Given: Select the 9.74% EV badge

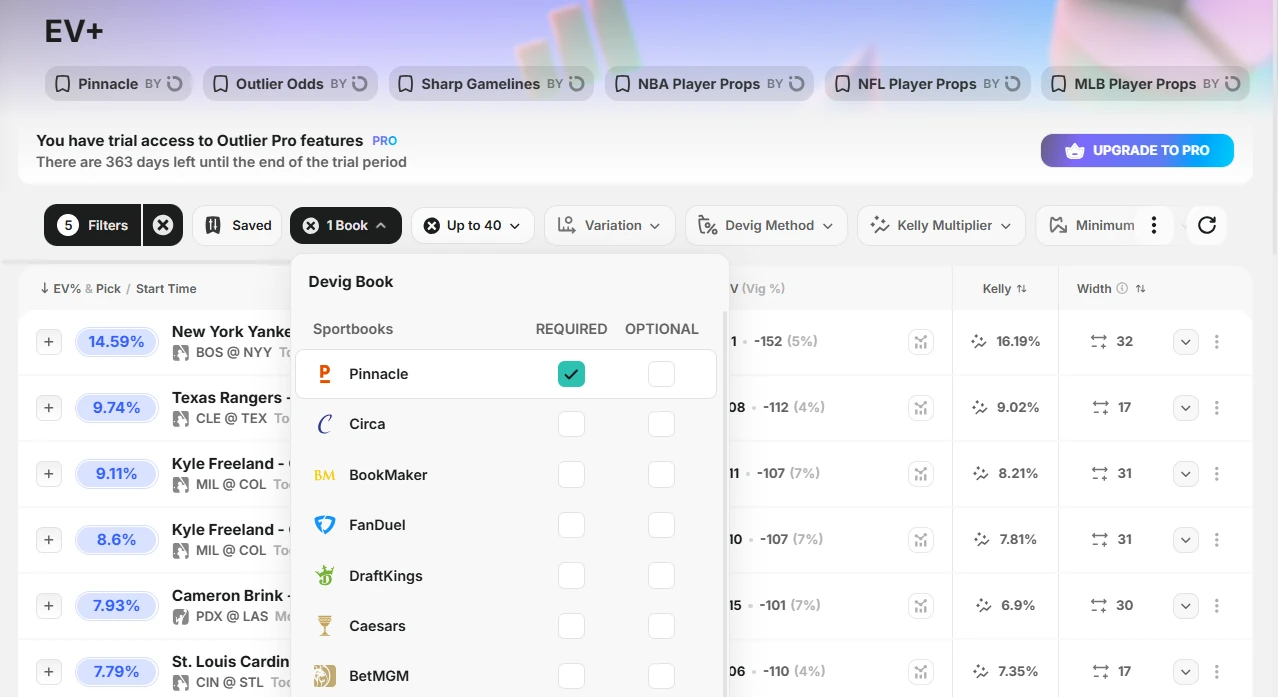Looking at the screenshot, I should [x=116, y=408].
